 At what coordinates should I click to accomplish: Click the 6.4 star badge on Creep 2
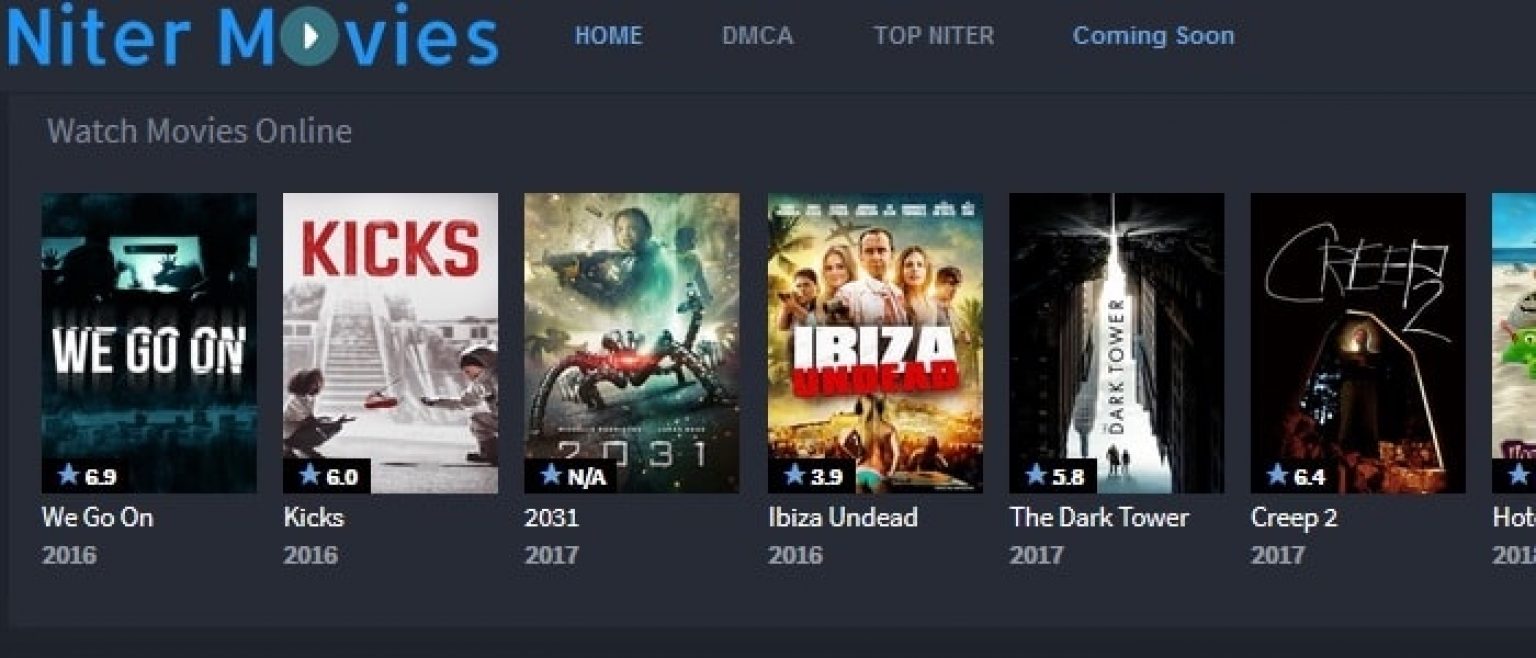(x=1295, y=476)
